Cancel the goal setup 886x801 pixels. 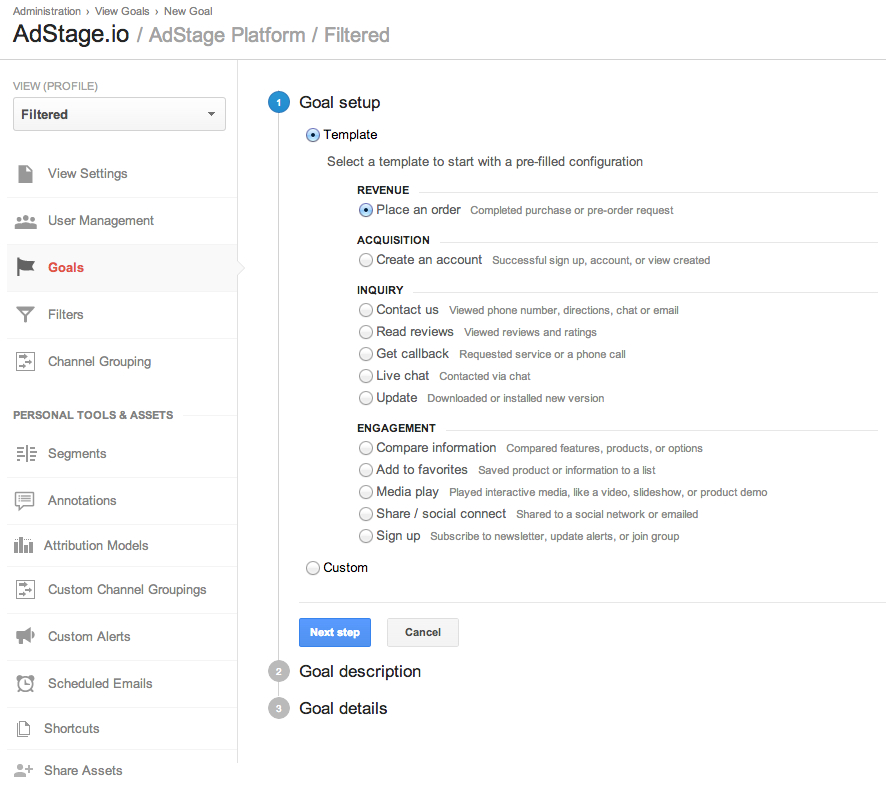click(x=422, y=632)
